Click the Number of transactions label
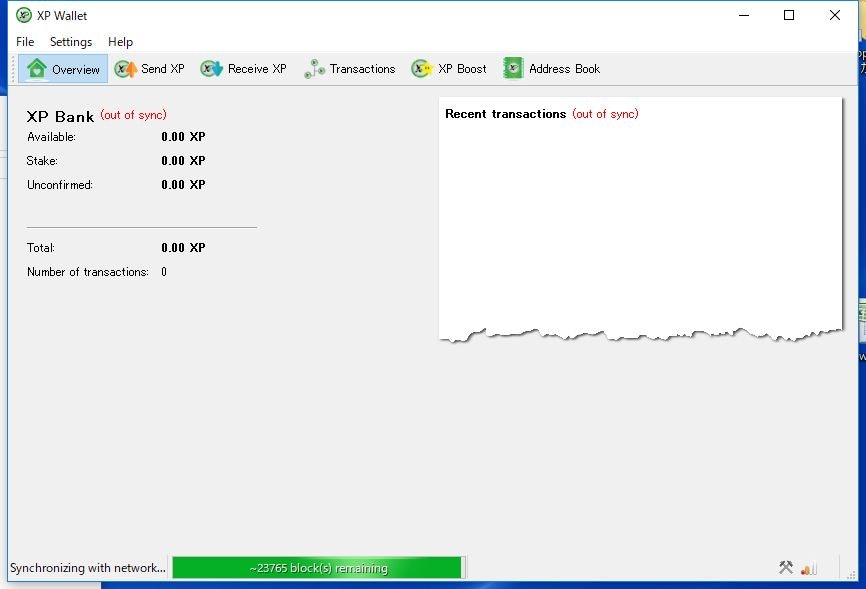Screen dimensions: 866x589 [x=88, y=272]
